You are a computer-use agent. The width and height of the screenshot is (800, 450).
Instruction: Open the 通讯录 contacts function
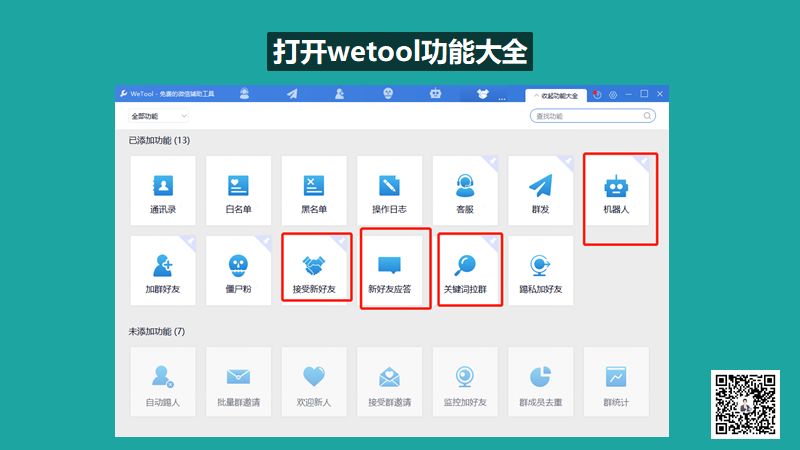click(162, 191)
